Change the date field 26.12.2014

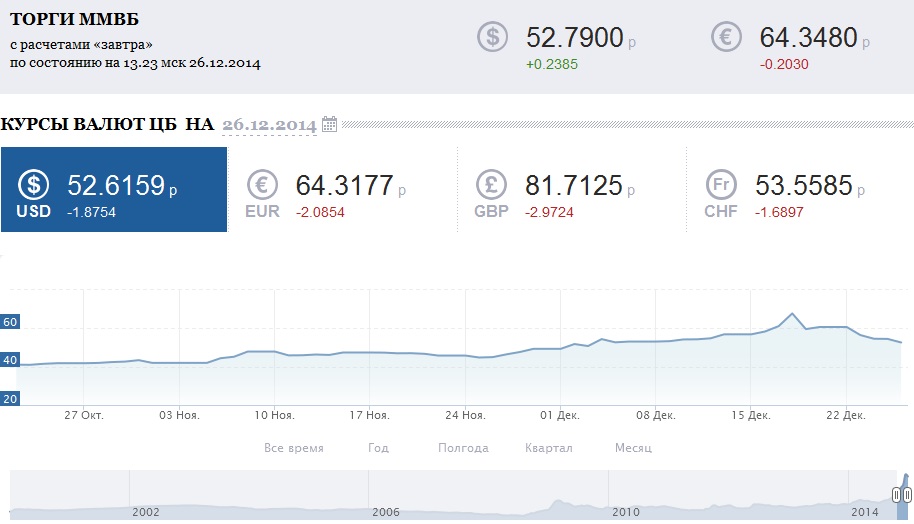[x=269, y=125]
